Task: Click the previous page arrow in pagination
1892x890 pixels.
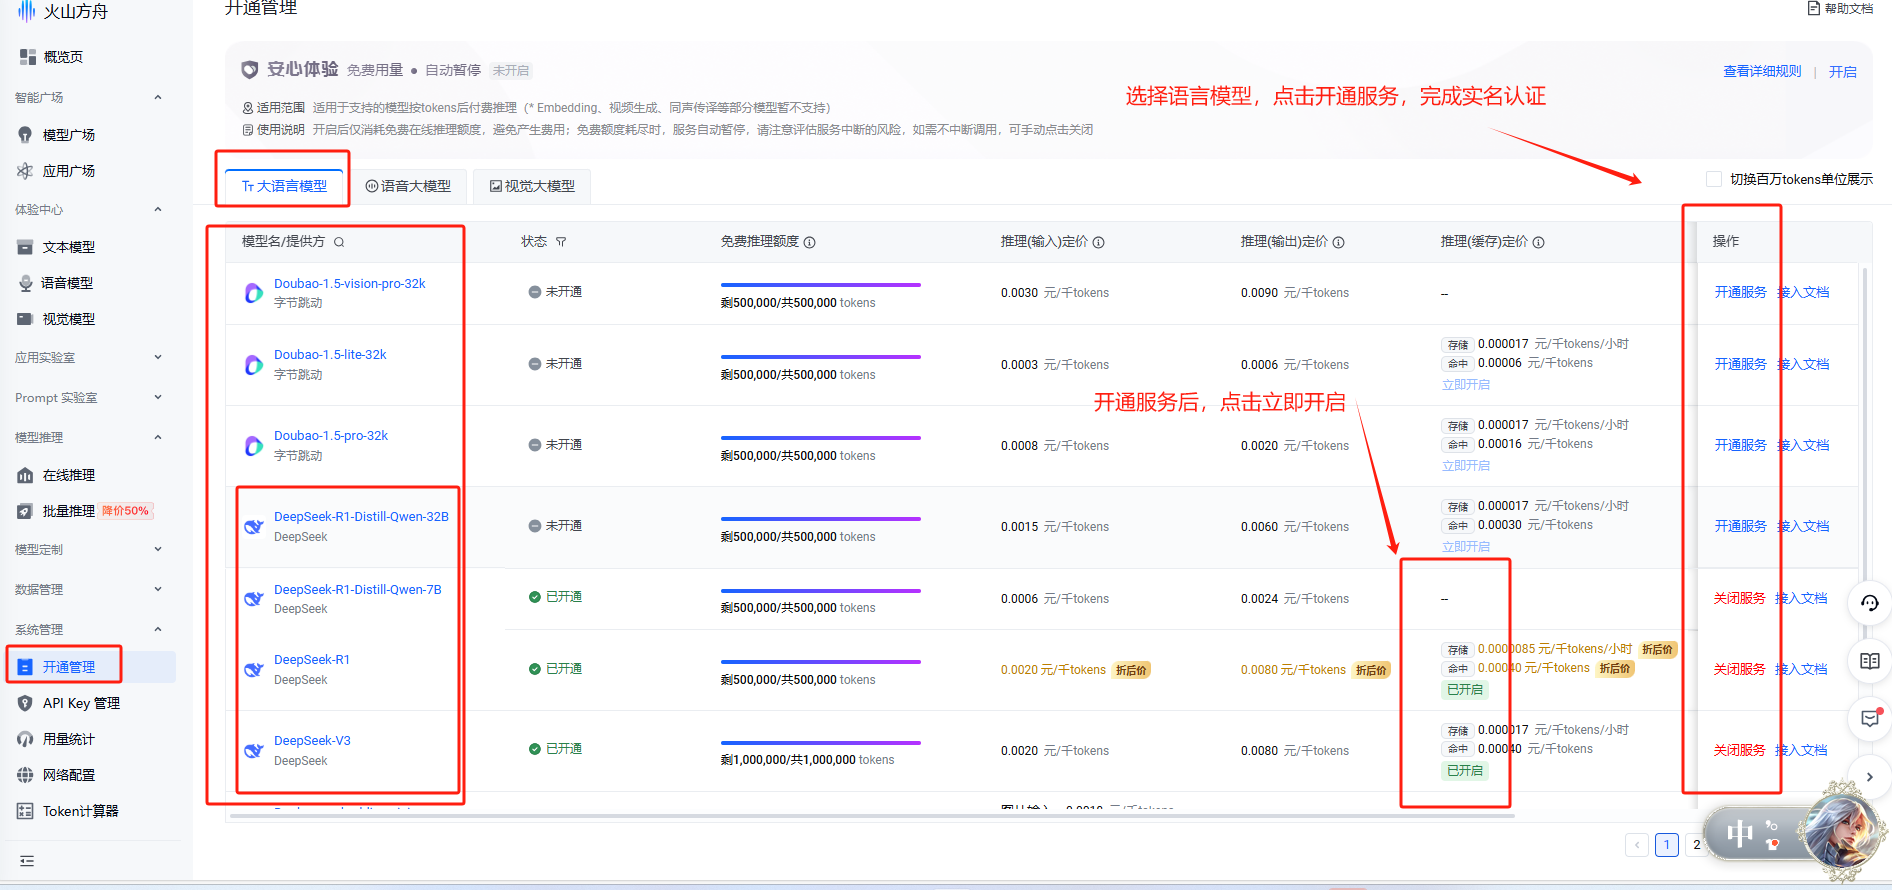Action: pos(1637,845)
